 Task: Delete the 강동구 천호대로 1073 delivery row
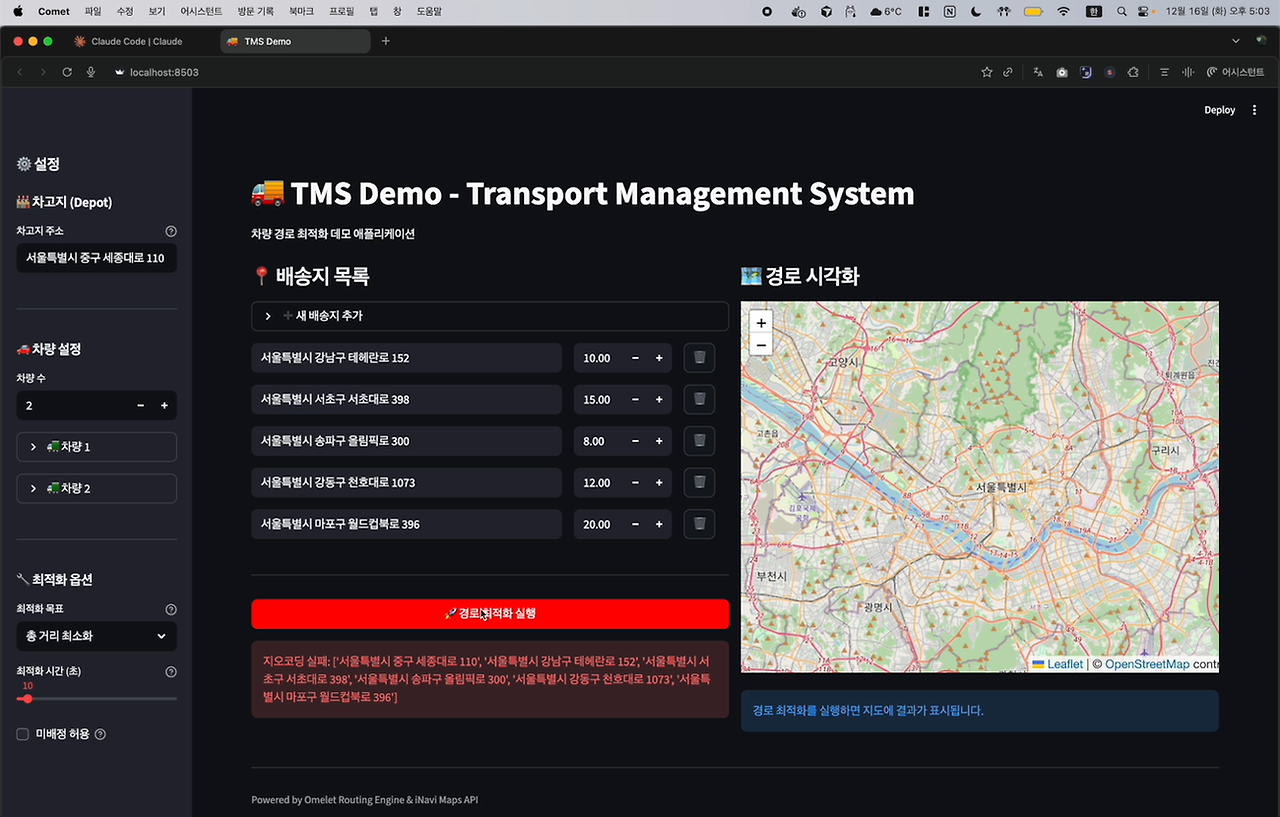699,482
